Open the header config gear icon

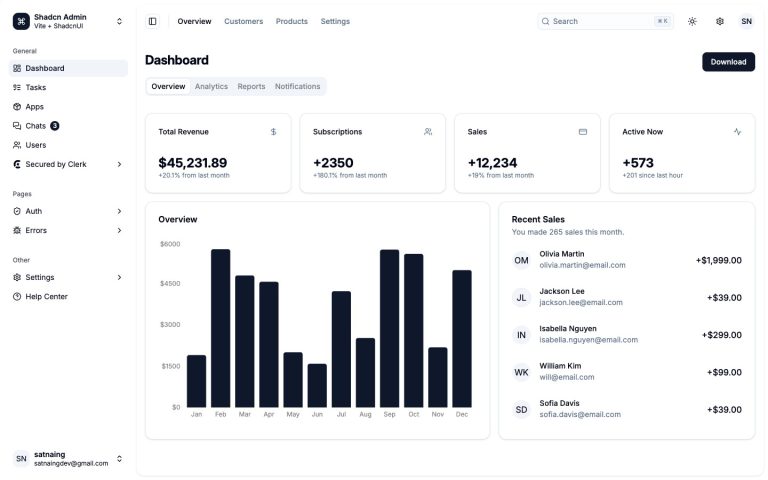click(x=720, y=22)
